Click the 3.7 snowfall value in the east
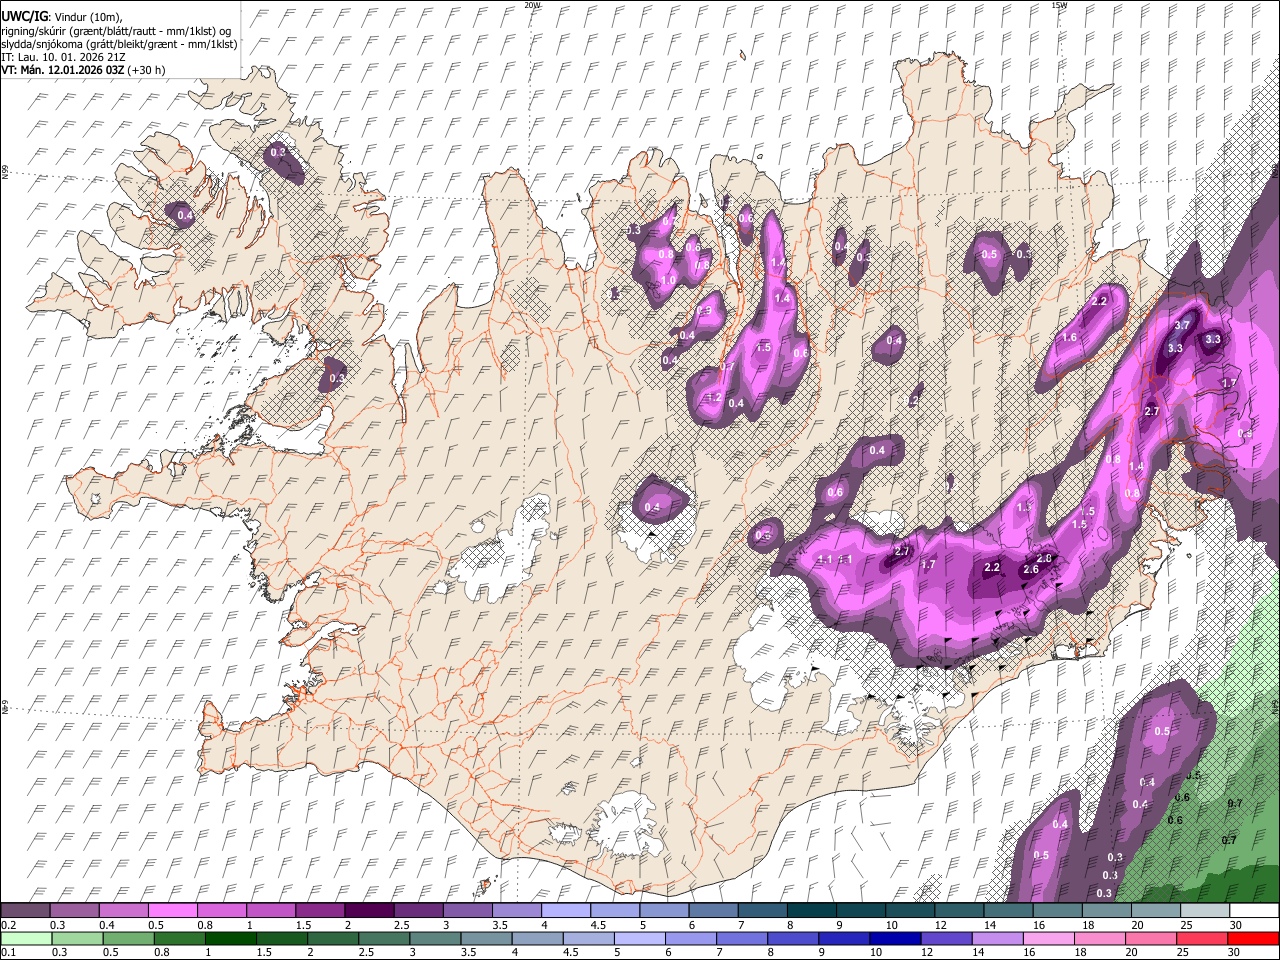The height and width of the screenshot is (960, 1280). [1181, 325]
